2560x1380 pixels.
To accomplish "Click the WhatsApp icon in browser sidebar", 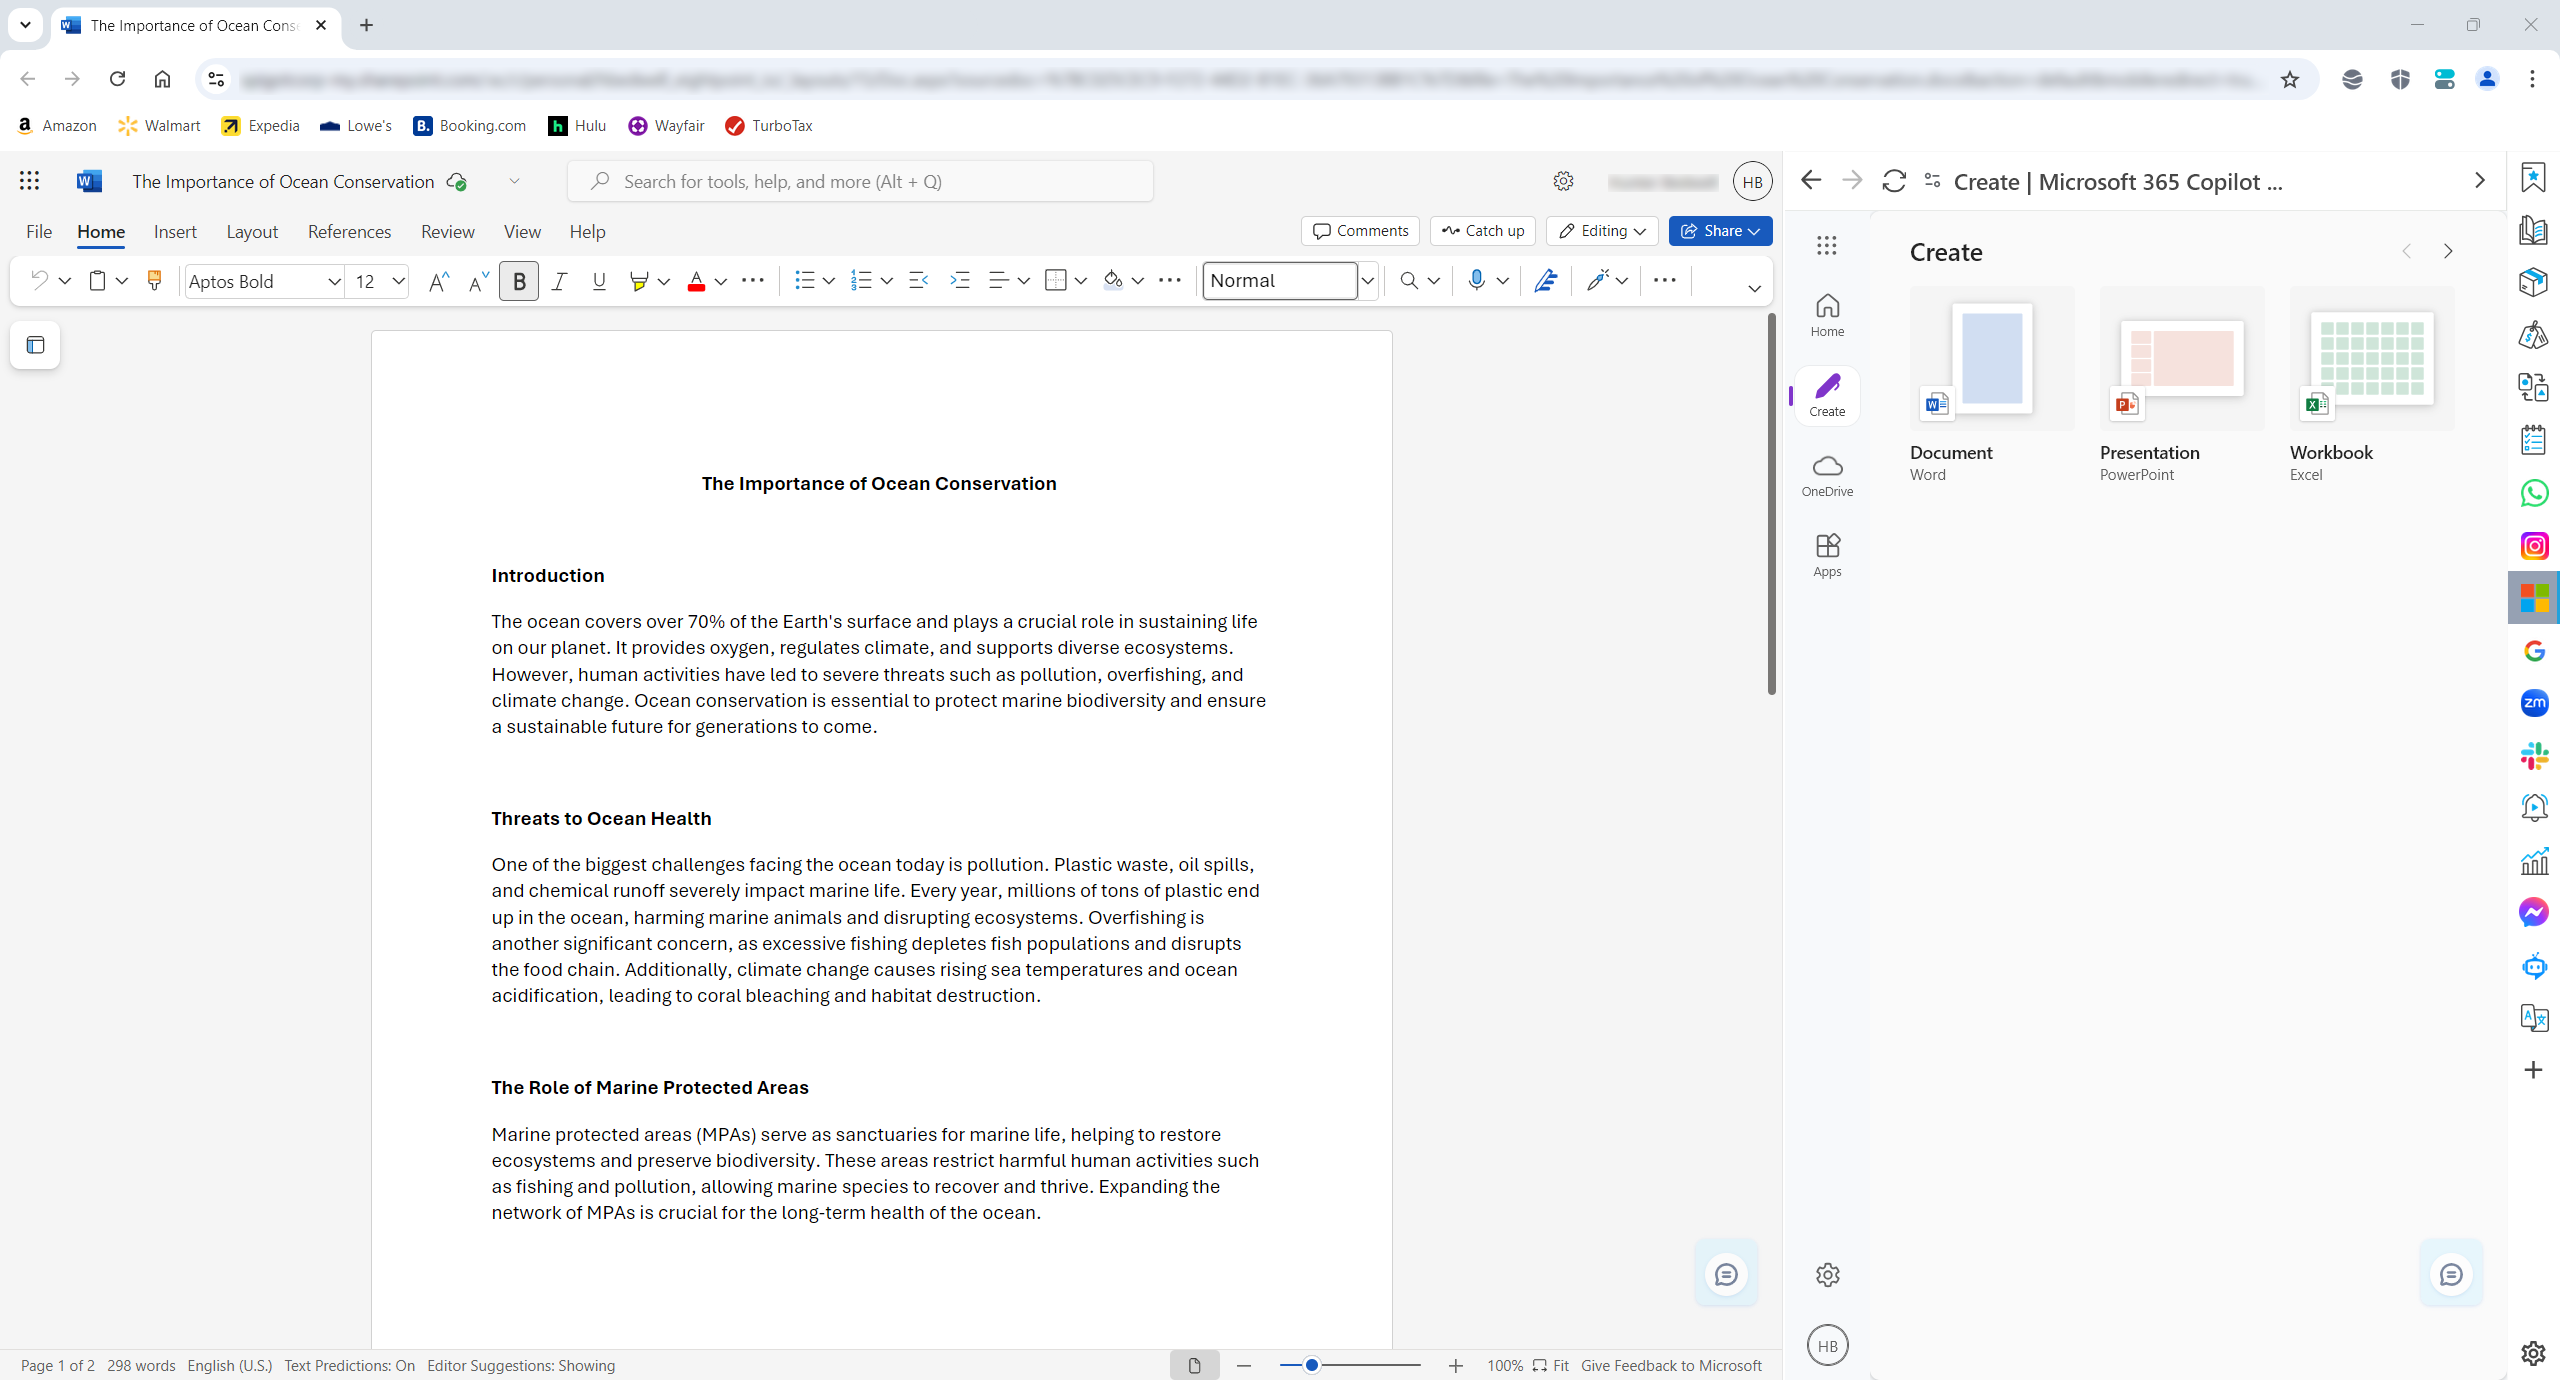I will pos(2534,493).
